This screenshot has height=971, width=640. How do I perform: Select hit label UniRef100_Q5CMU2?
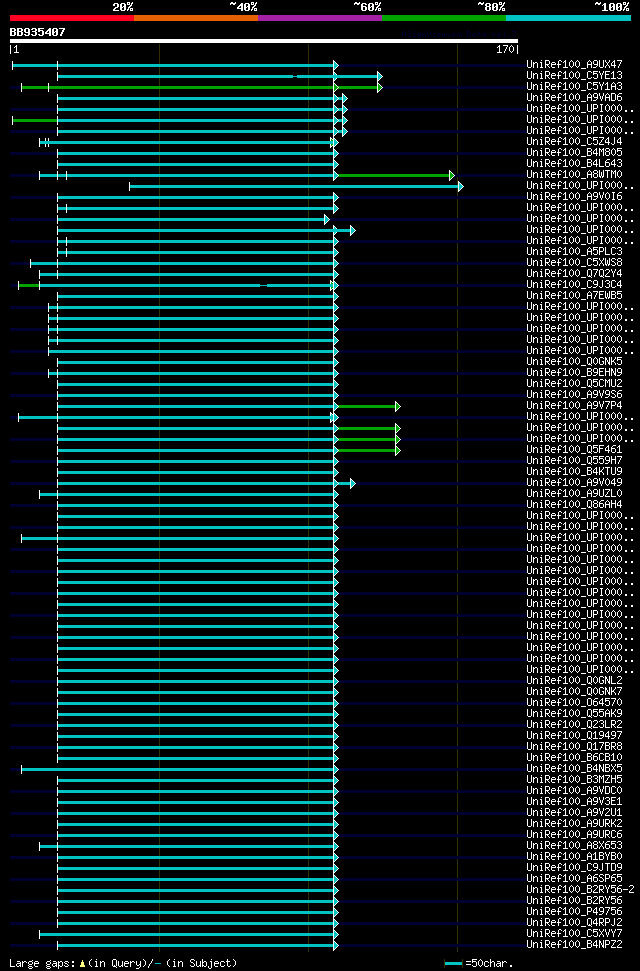click(x=574, y=383)
